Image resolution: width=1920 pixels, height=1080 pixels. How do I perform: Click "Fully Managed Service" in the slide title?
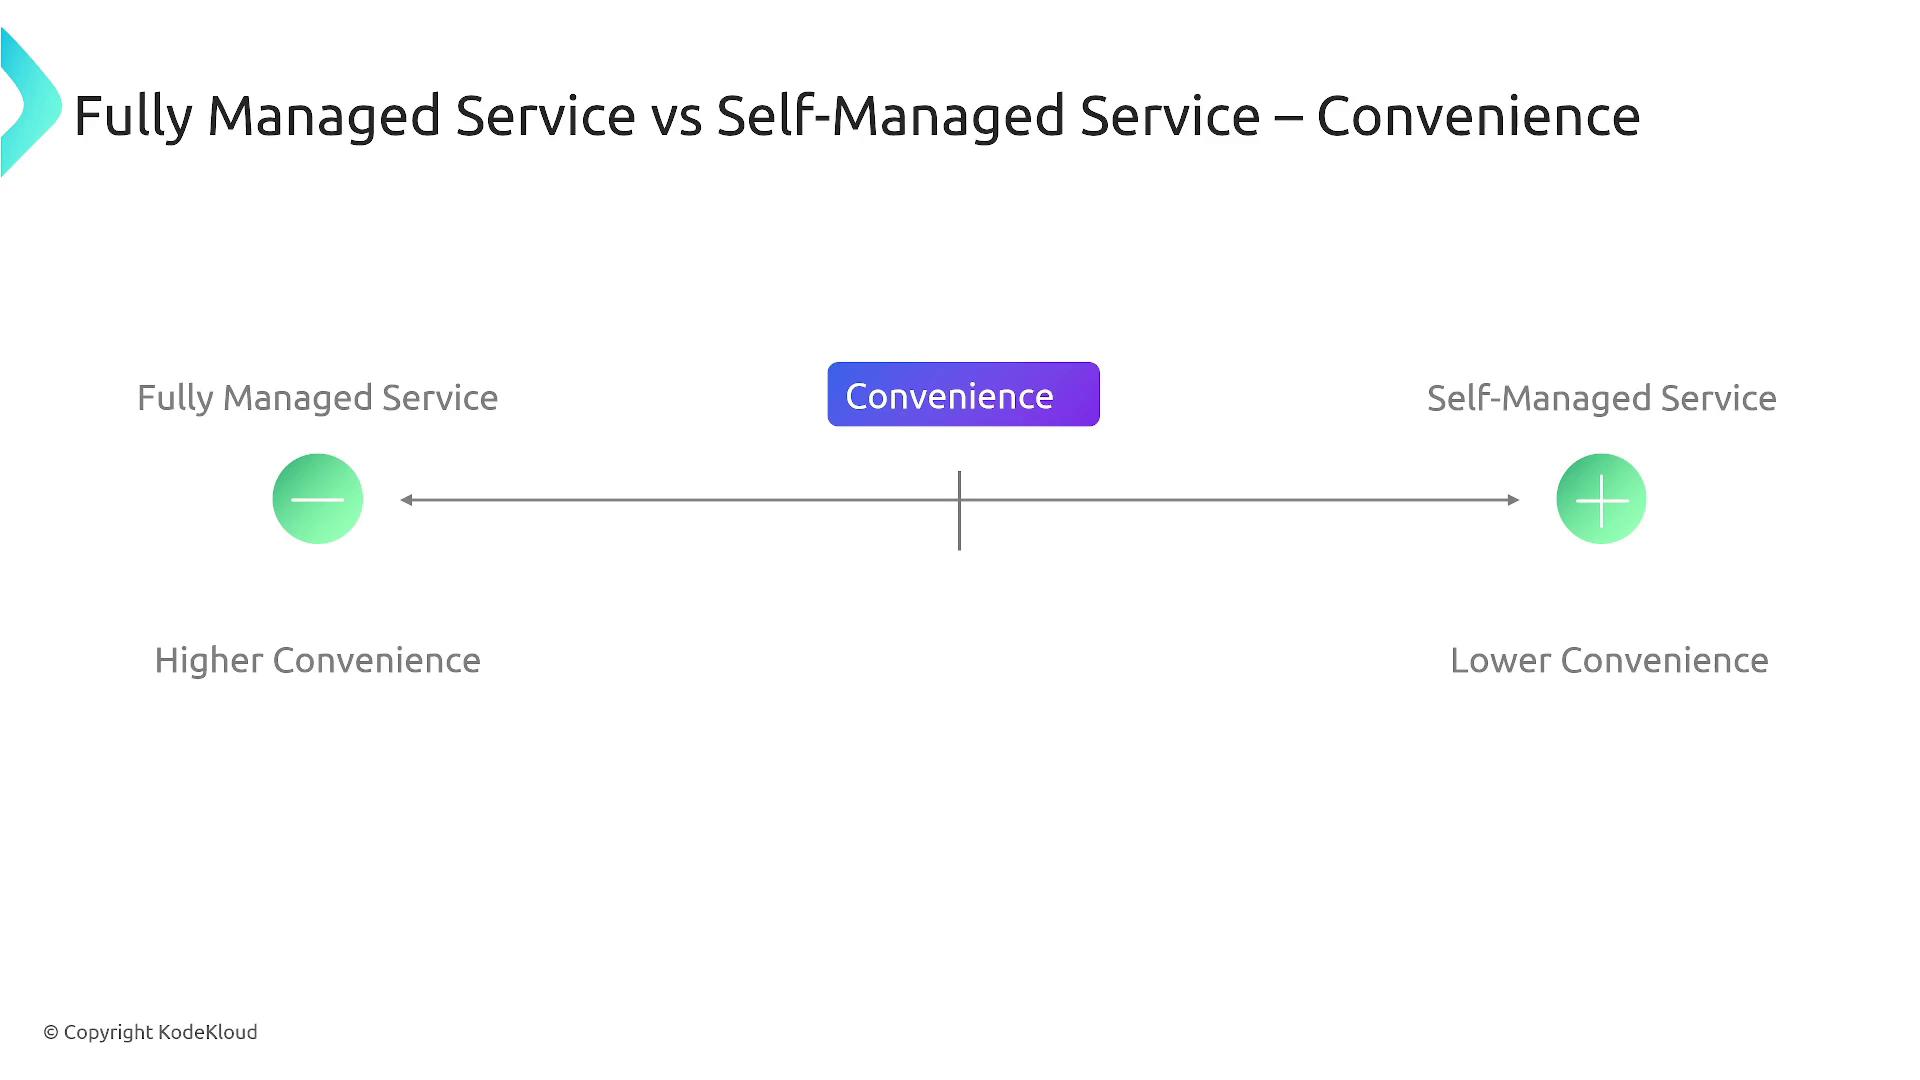point(355,116)
